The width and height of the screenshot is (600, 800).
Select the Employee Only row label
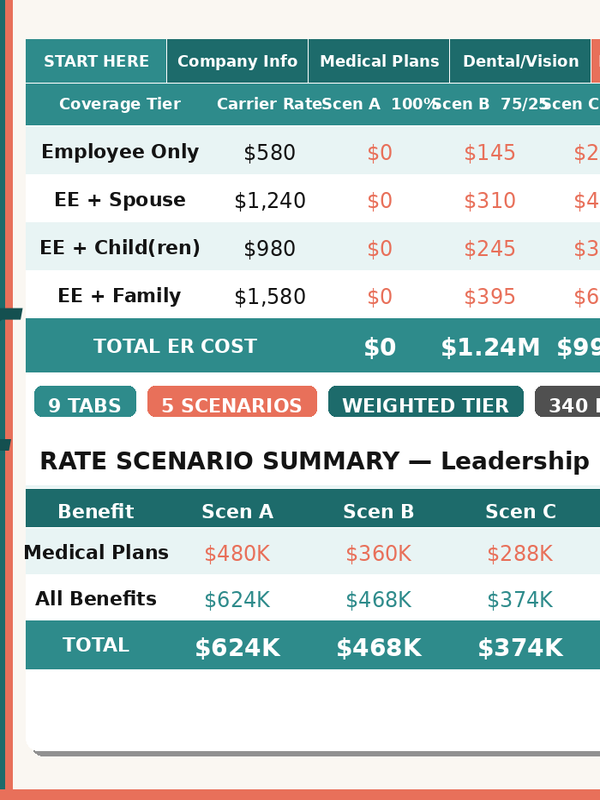[120, 152]
